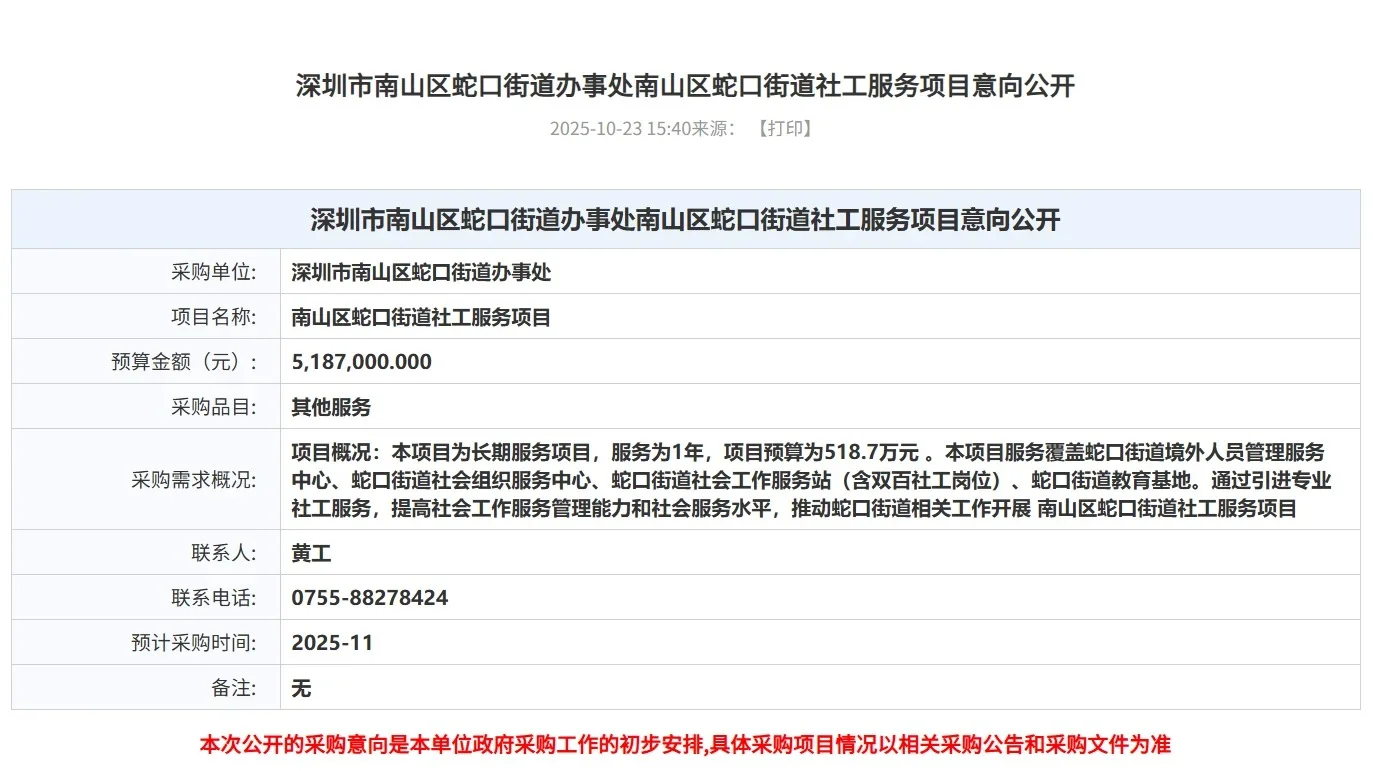Select the planned purchase date 2025-11
Screen dimensions: 1381x771
coord(331,643)
